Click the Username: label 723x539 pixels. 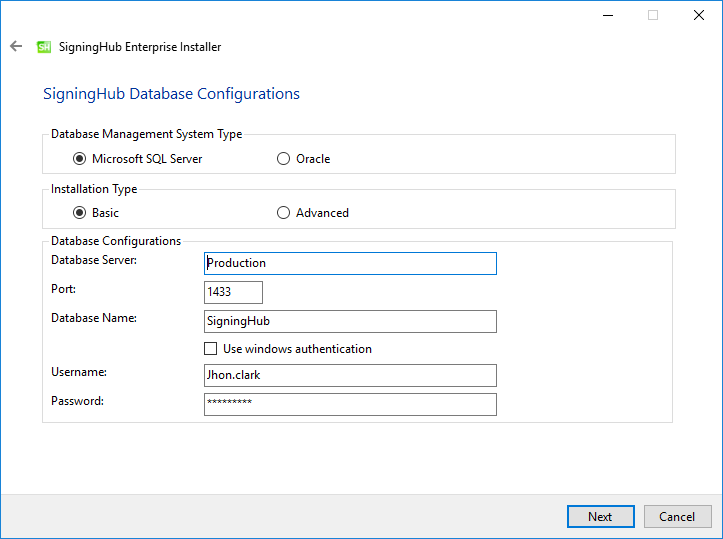click(79, 372)
